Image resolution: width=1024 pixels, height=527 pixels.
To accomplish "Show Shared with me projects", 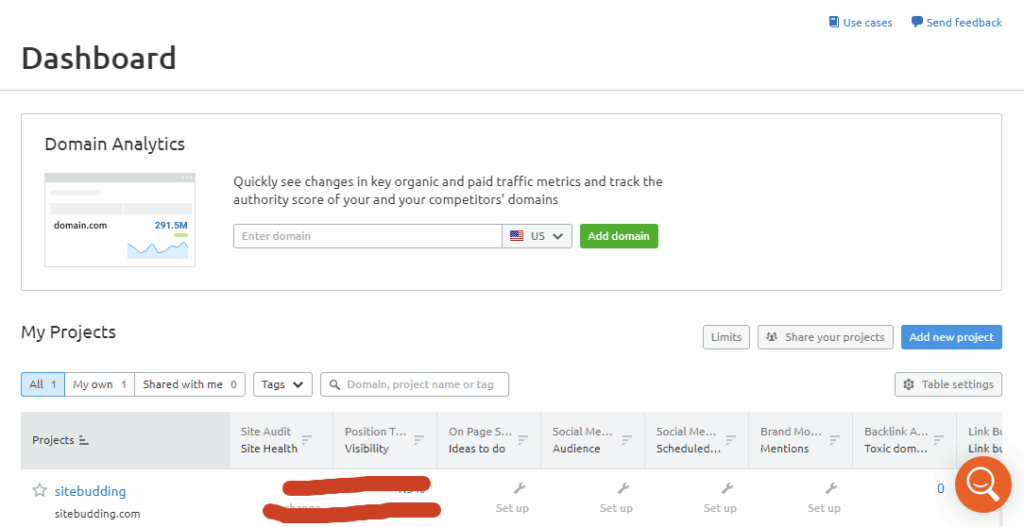I will 190,384.
